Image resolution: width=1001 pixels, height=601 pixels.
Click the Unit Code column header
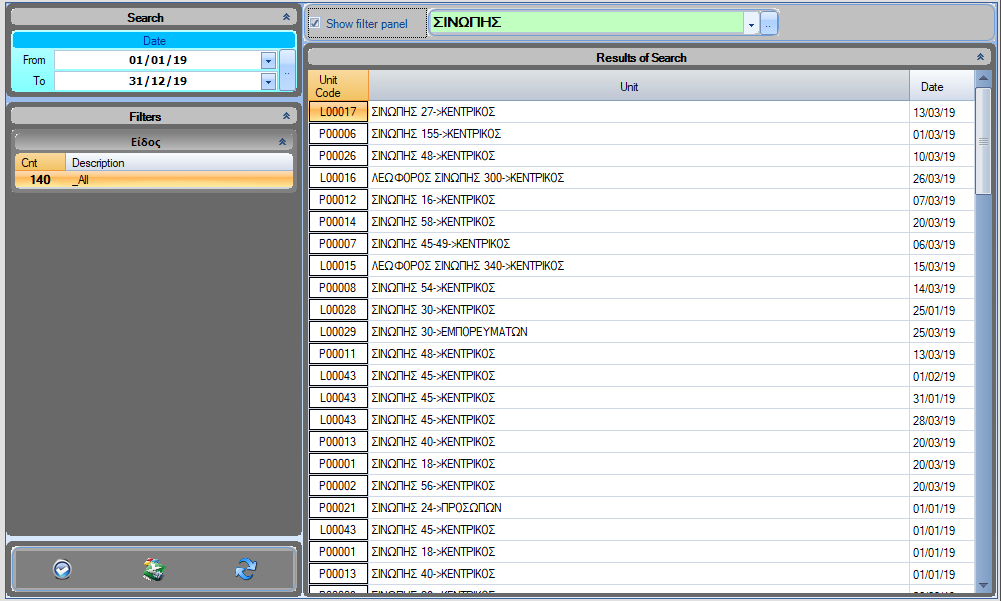click(x=328, y=86)
